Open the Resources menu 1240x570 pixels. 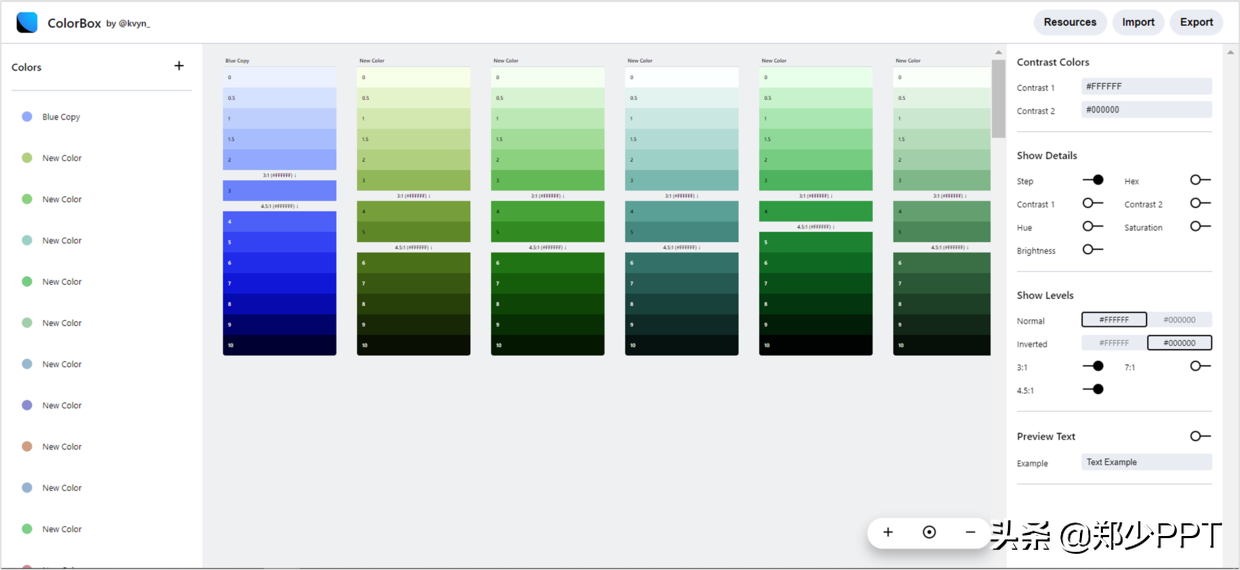pyautogui.click(x=1070, y=22)
